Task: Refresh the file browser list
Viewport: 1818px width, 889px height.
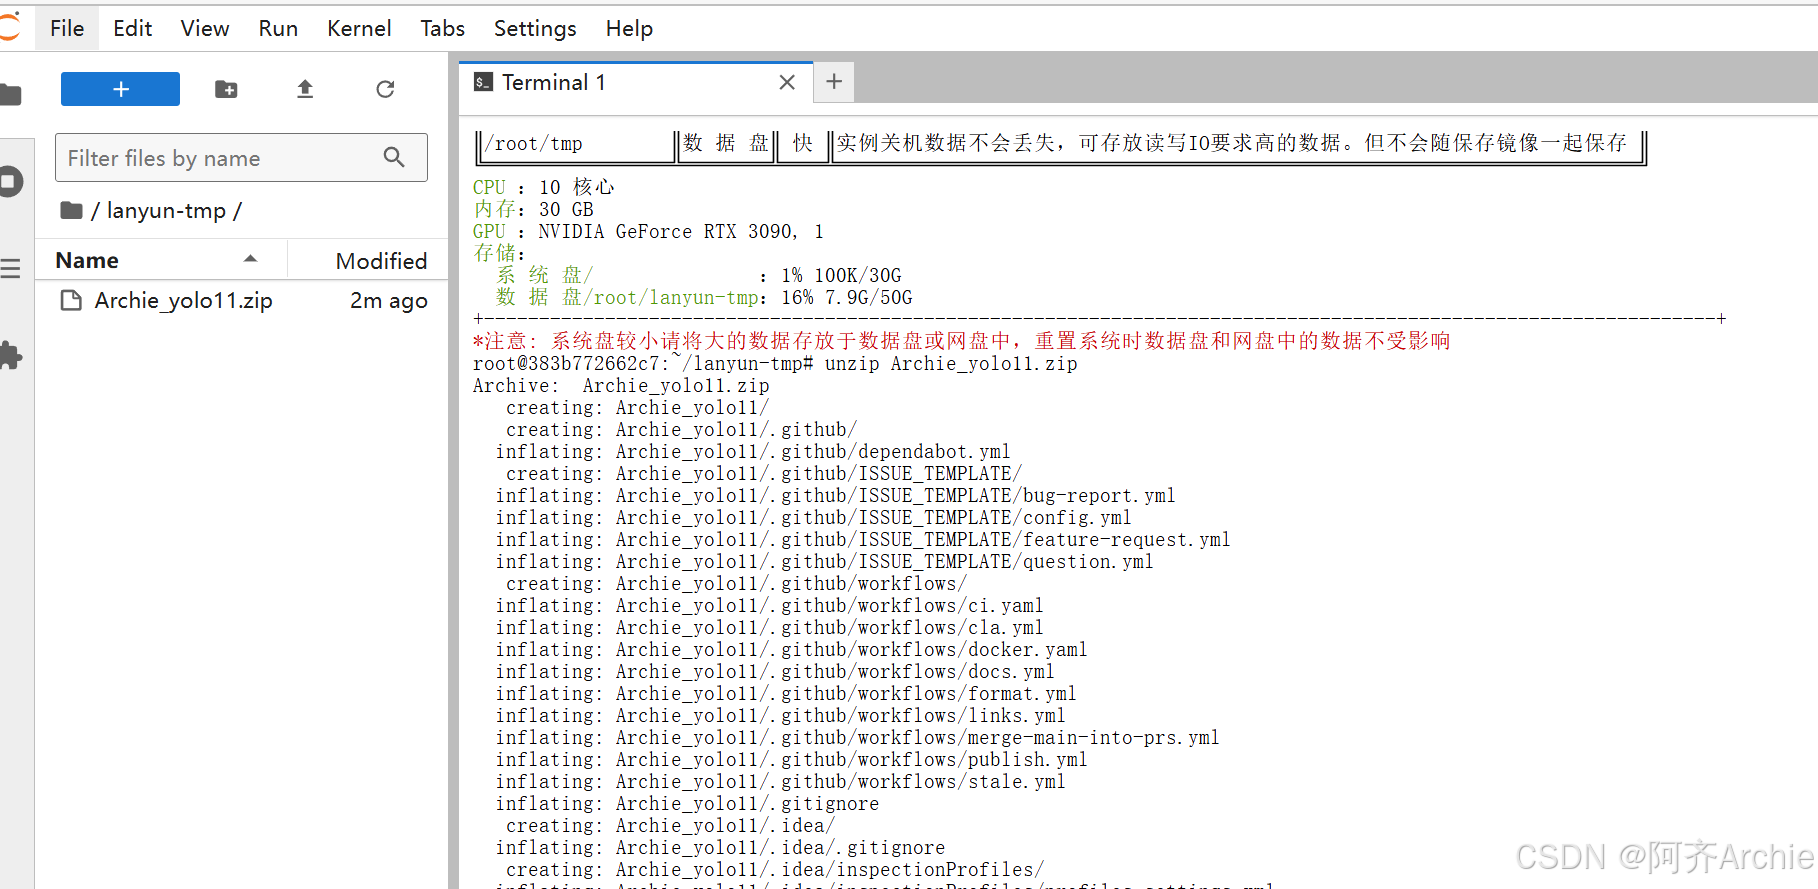Action: coord(385,90)
